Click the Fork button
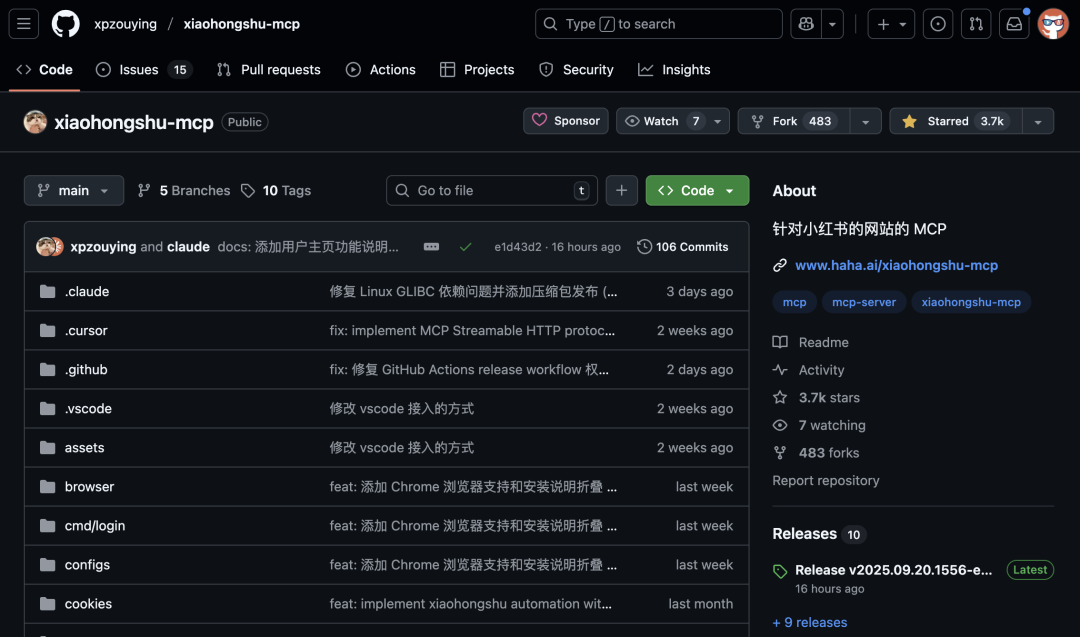The width and height of the screenshot is (1080, 637). click(793, 121)
